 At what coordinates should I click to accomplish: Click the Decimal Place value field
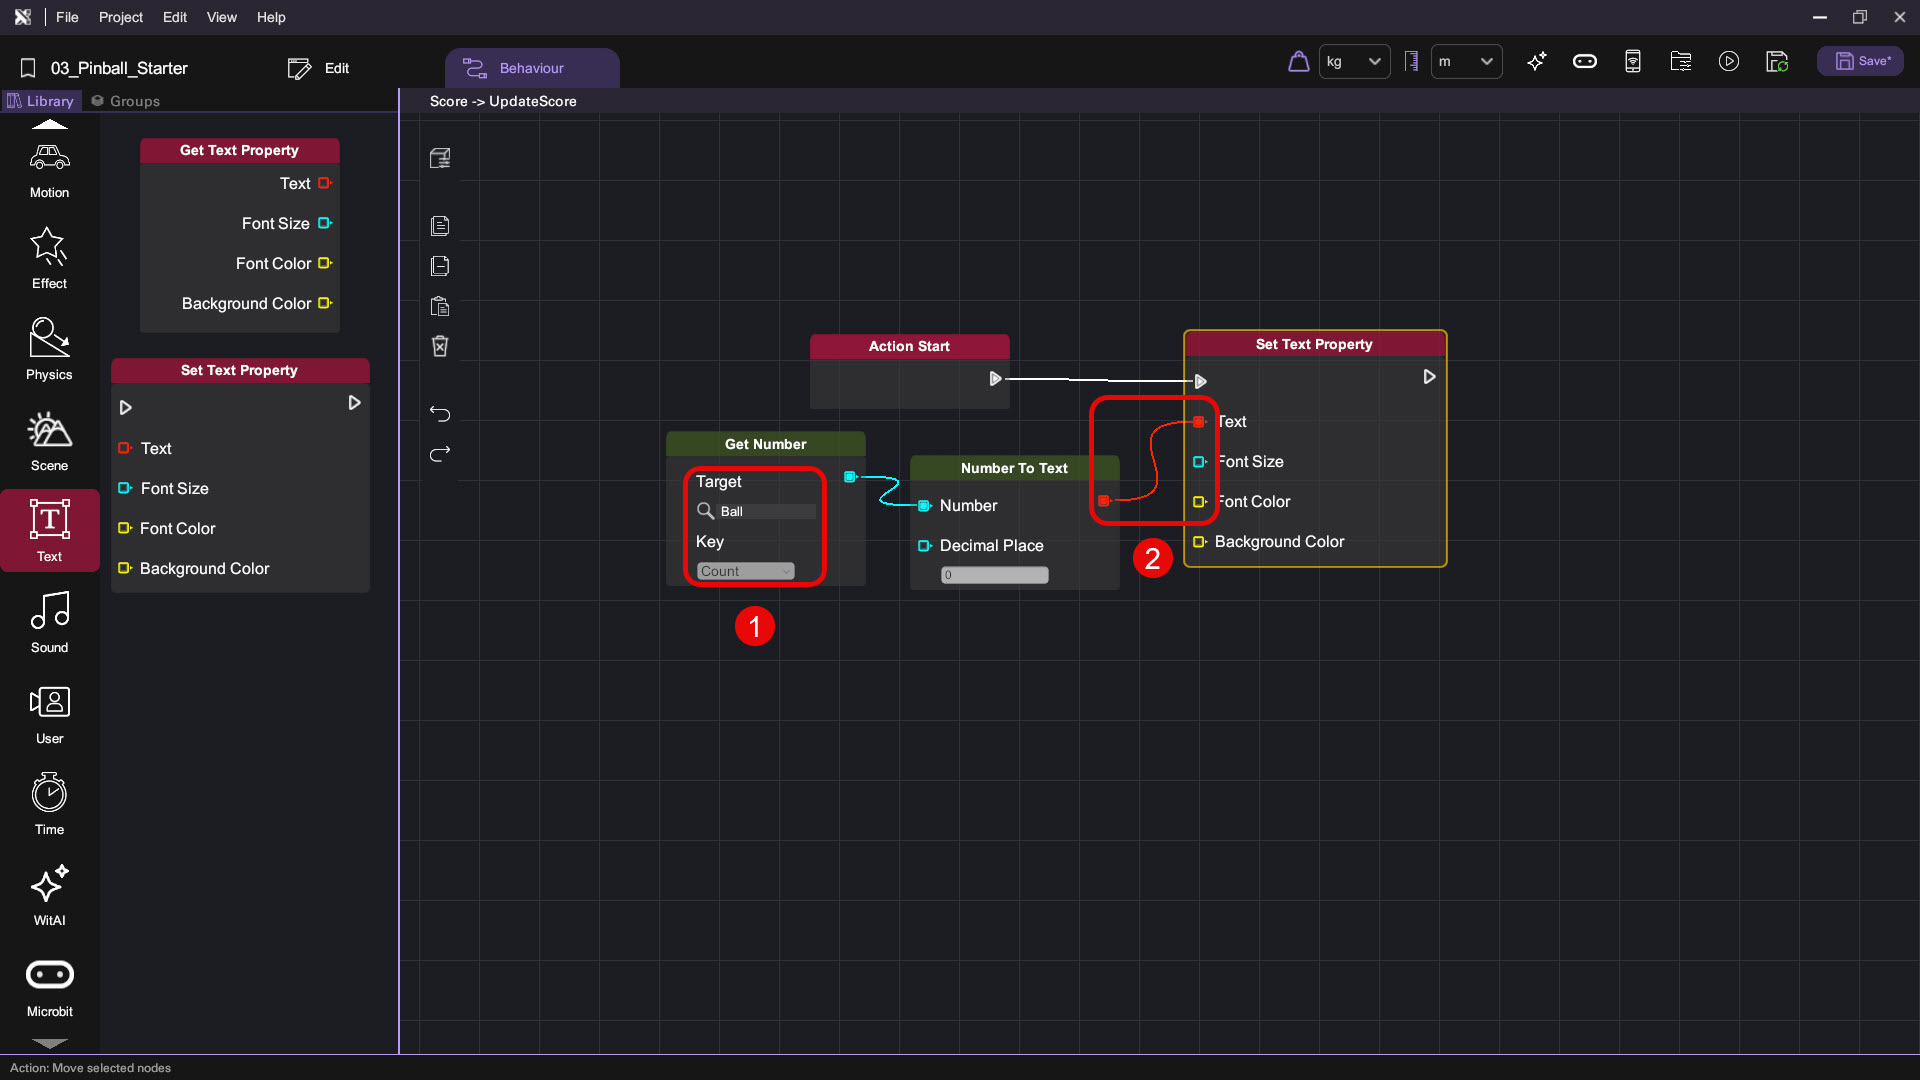(x=994, y=575)
